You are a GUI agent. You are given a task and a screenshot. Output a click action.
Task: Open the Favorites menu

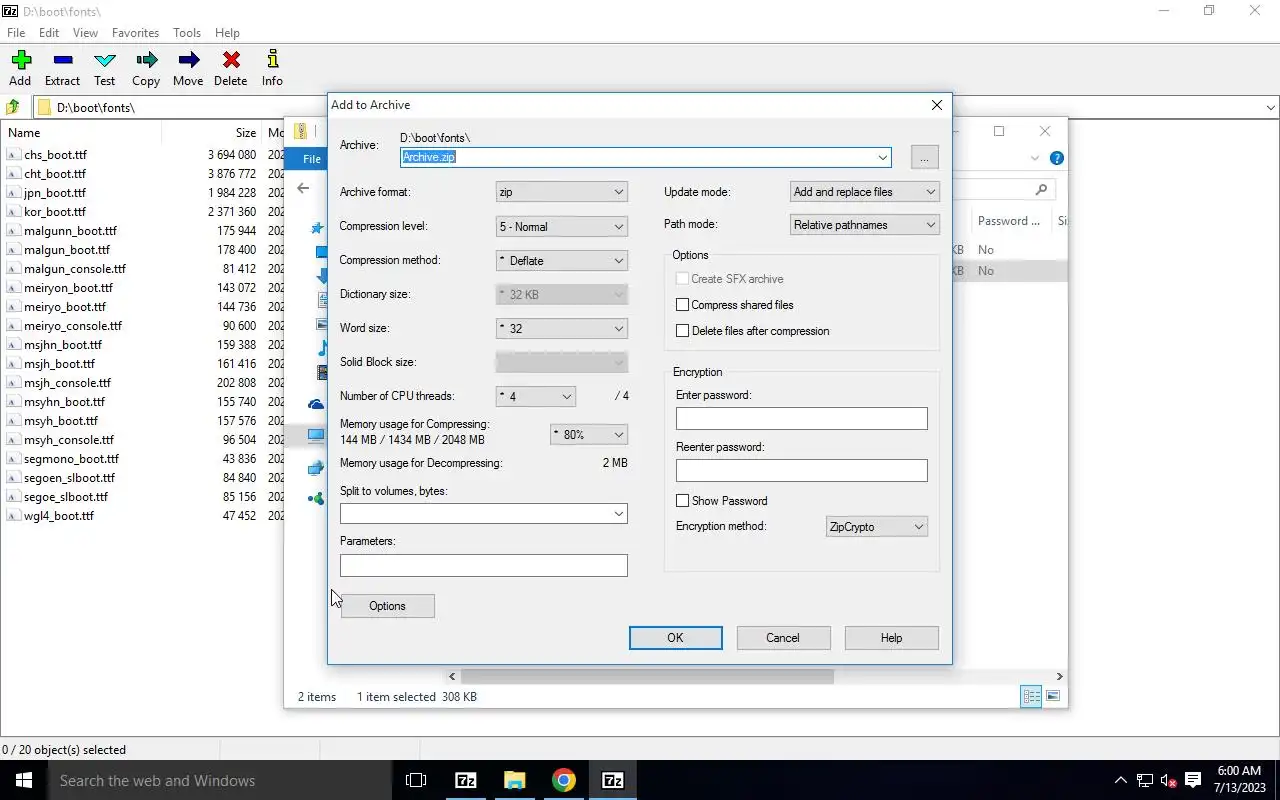point(136,33)
